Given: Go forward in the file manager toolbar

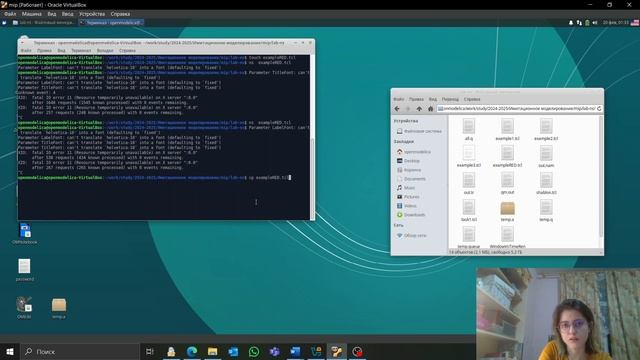Looking at the screenshot, I should 408,109.
